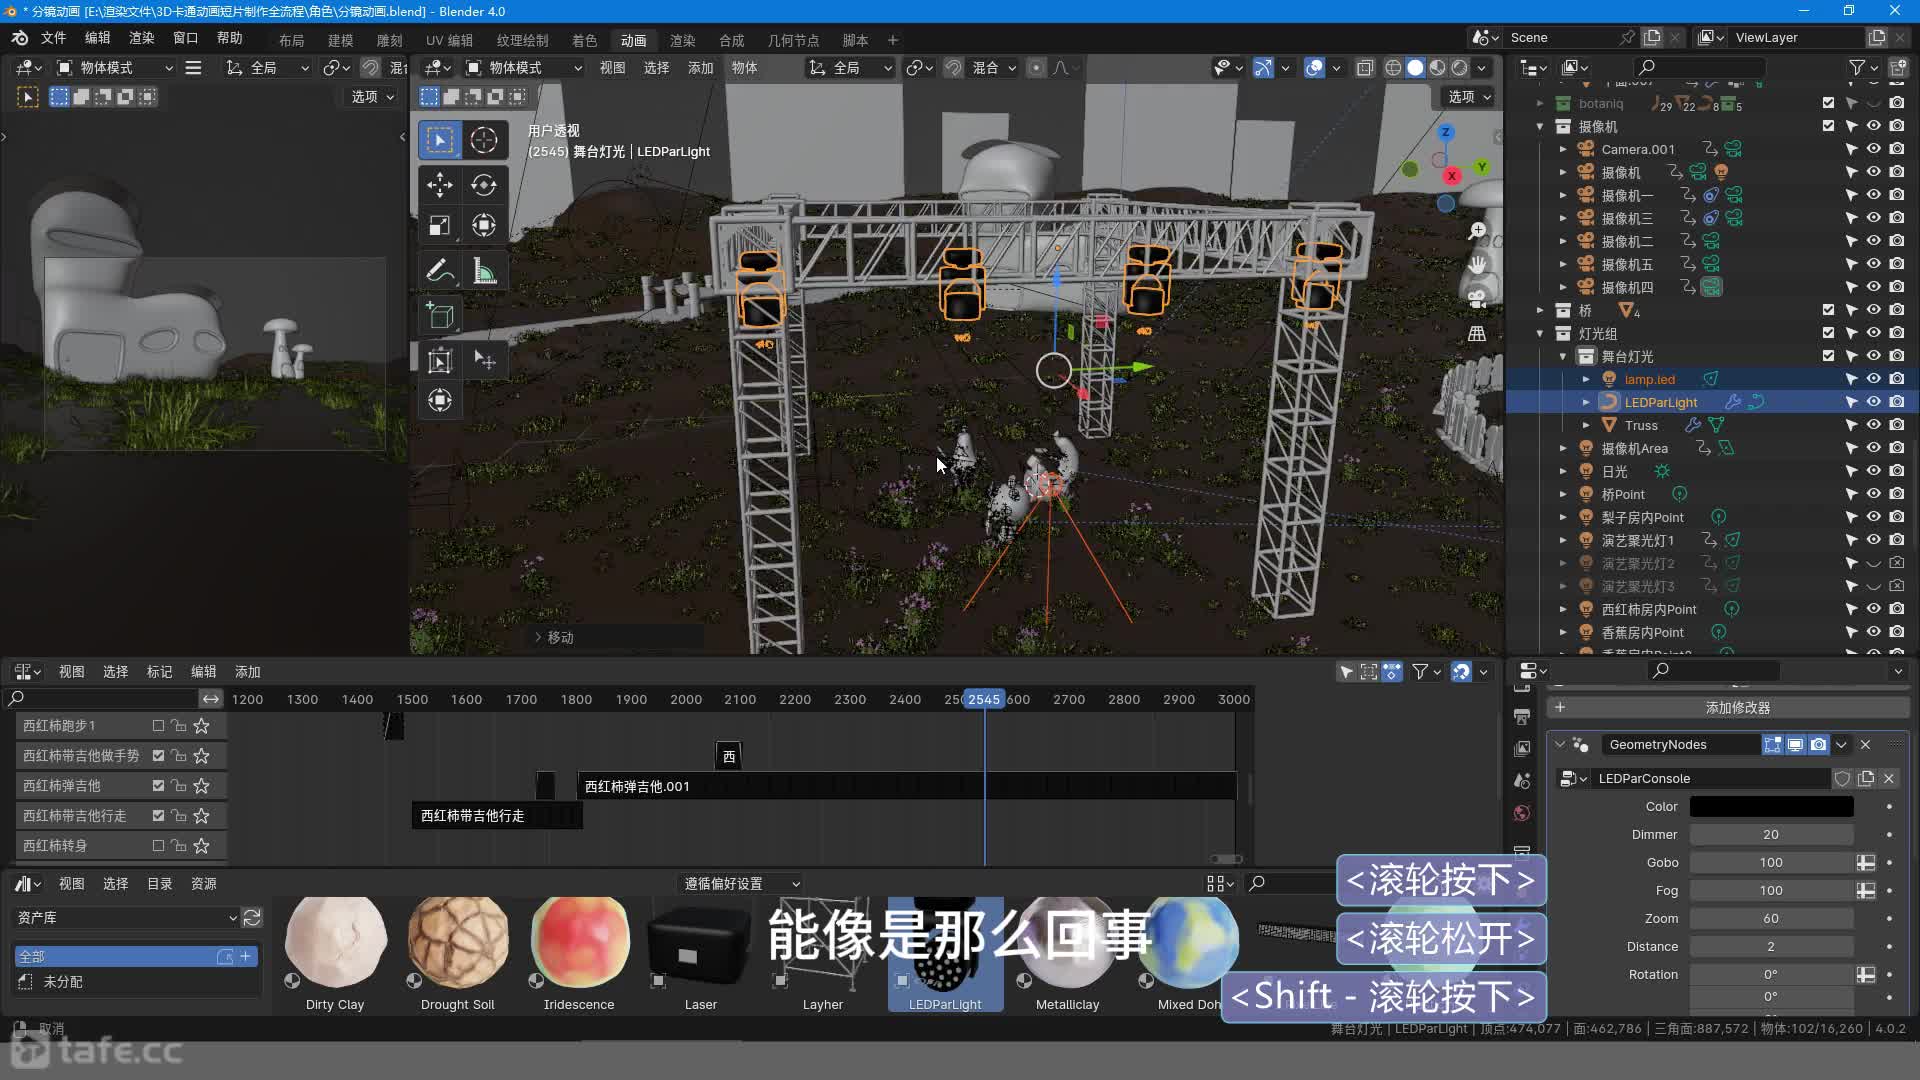Toggle render camera icon on GeometryNodes modifier

point(1819,745)
